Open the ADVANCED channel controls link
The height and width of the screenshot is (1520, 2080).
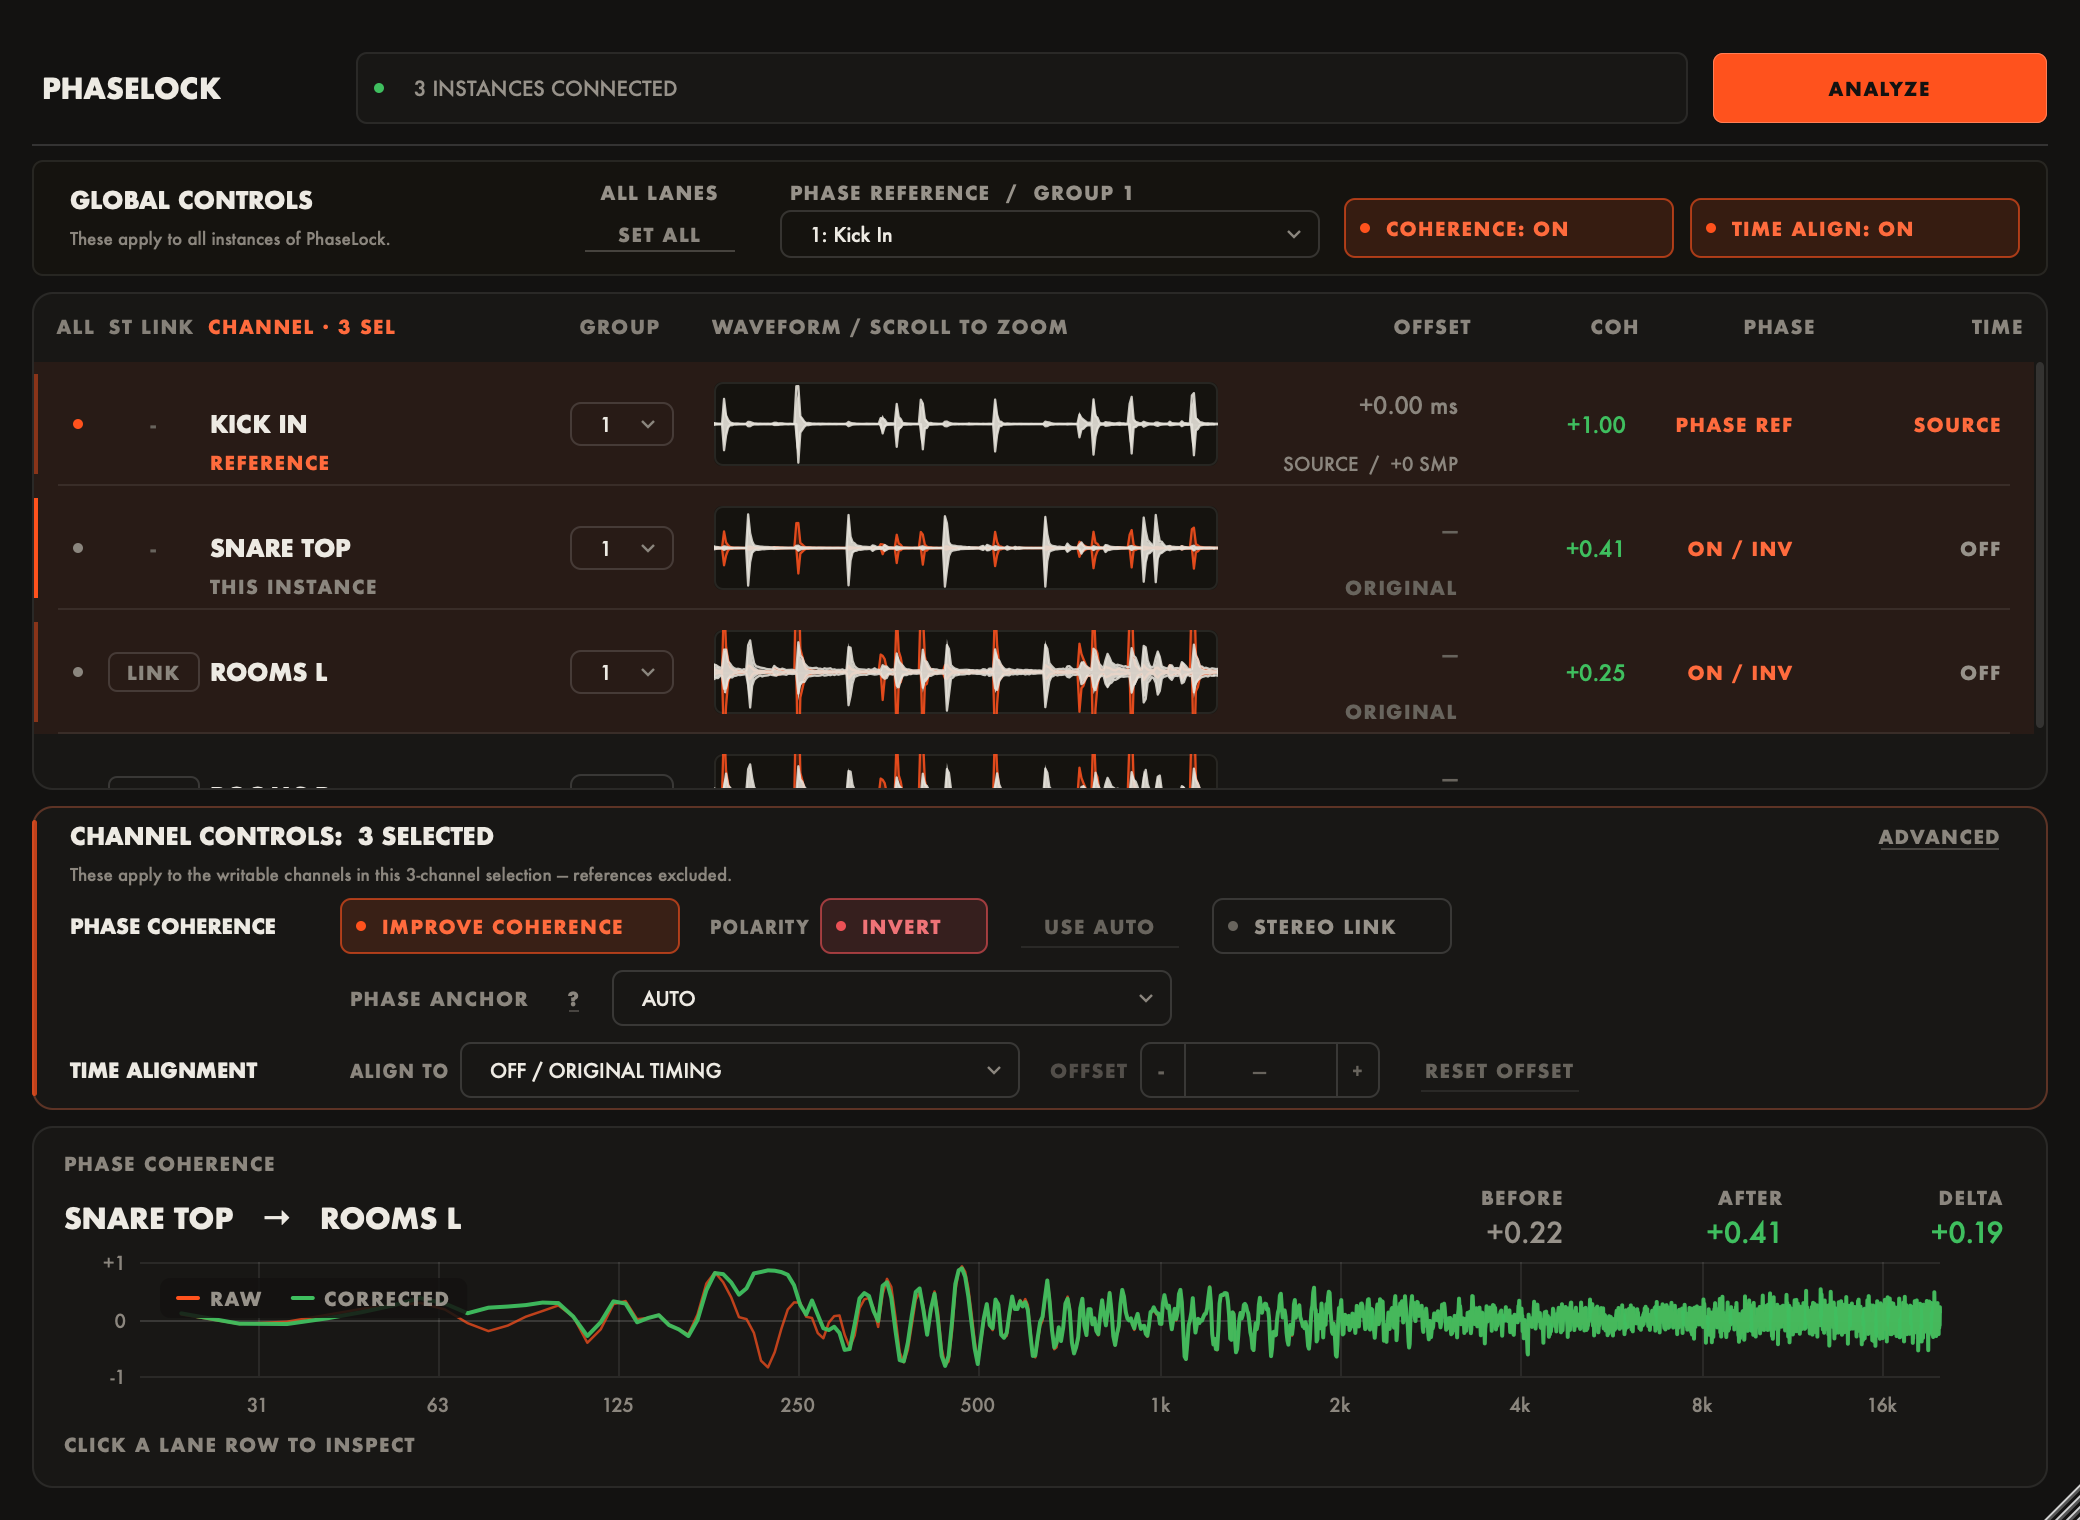click(x=1938, y=837)
